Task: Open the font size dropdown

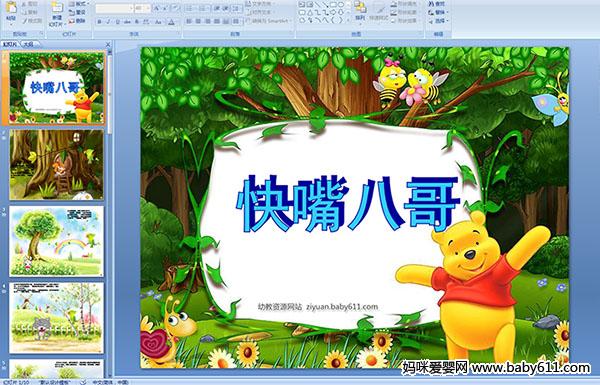Action: point(142,8)
